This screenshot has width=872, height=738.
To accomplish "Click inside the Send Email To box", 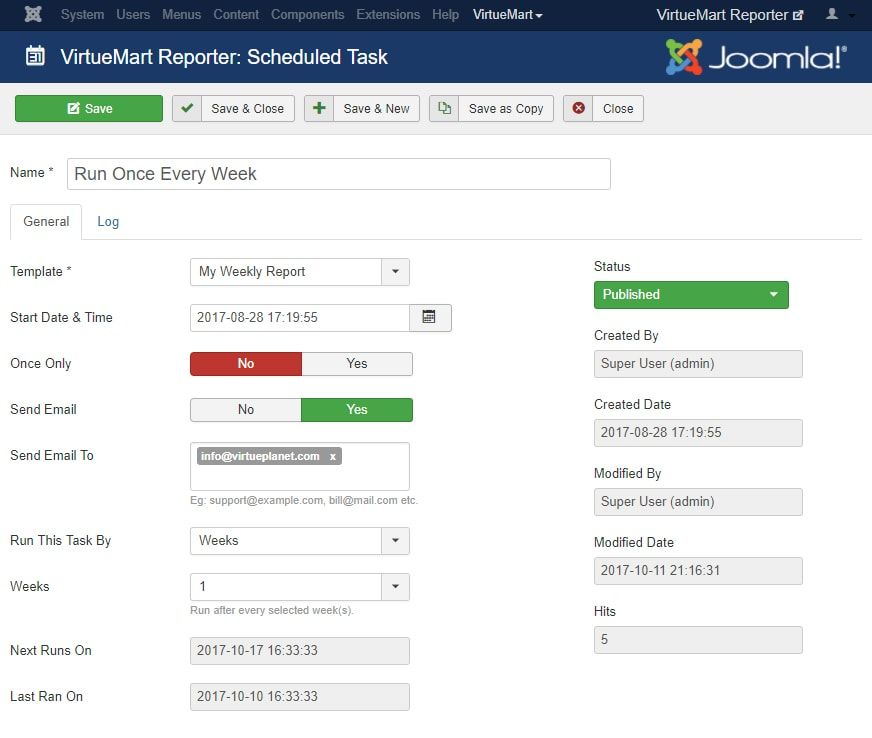I will 300,467.
